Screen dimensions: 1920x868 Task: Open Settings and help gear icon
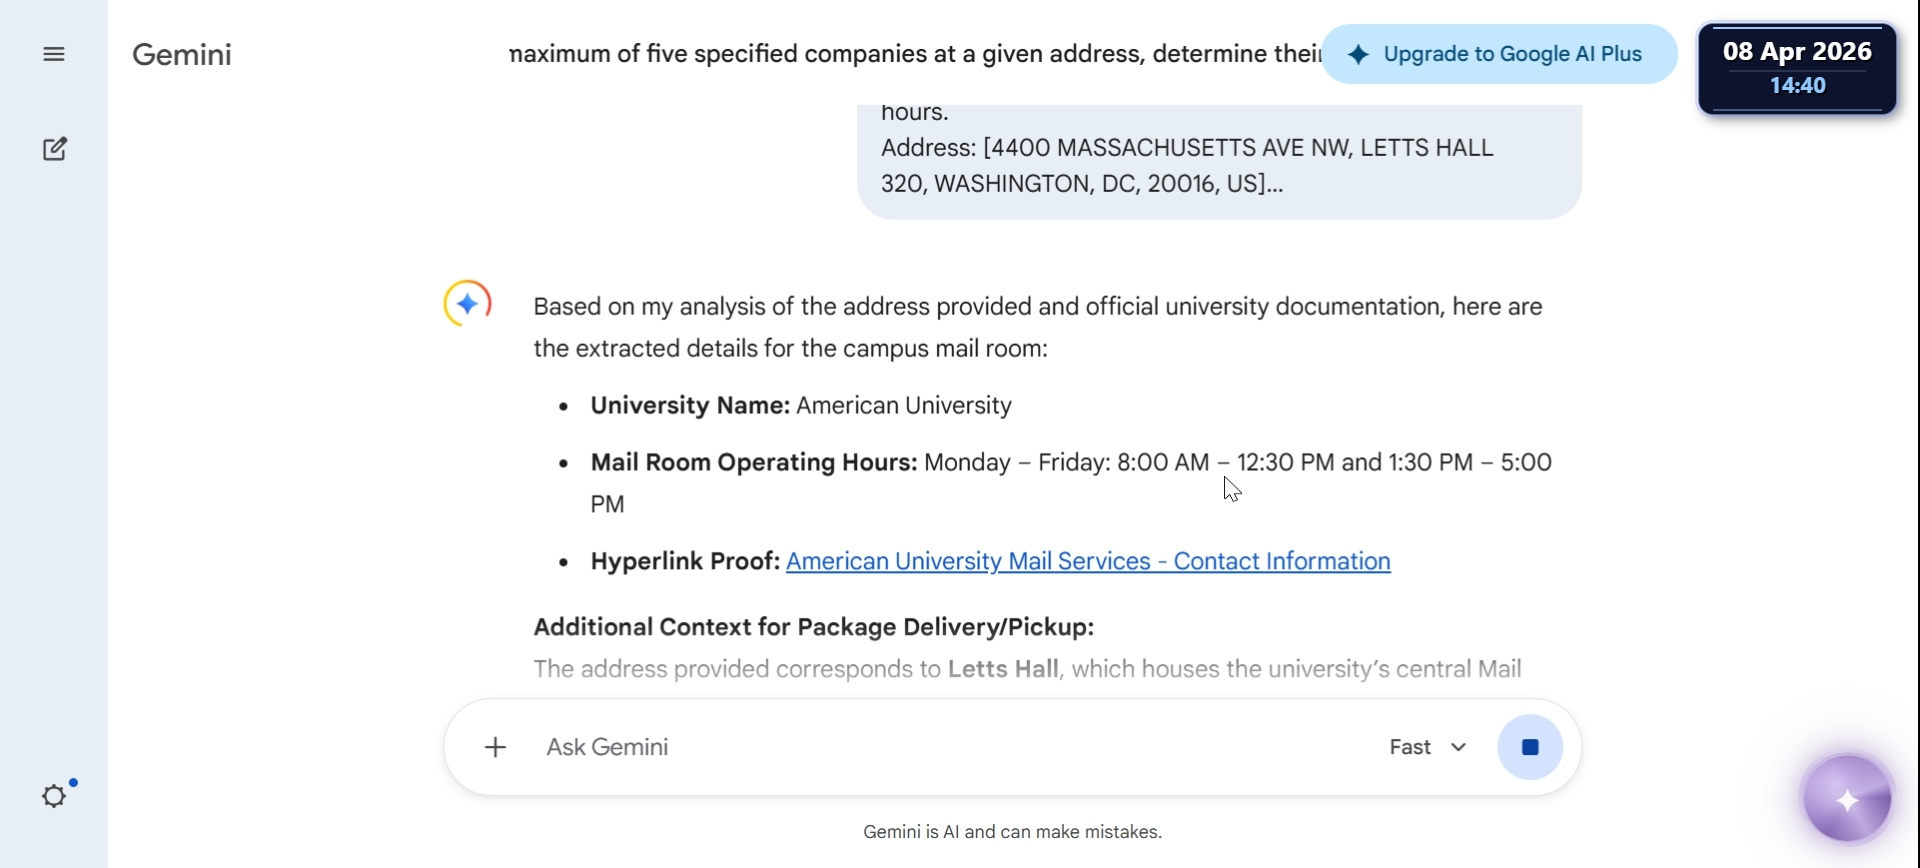(55, 796)
